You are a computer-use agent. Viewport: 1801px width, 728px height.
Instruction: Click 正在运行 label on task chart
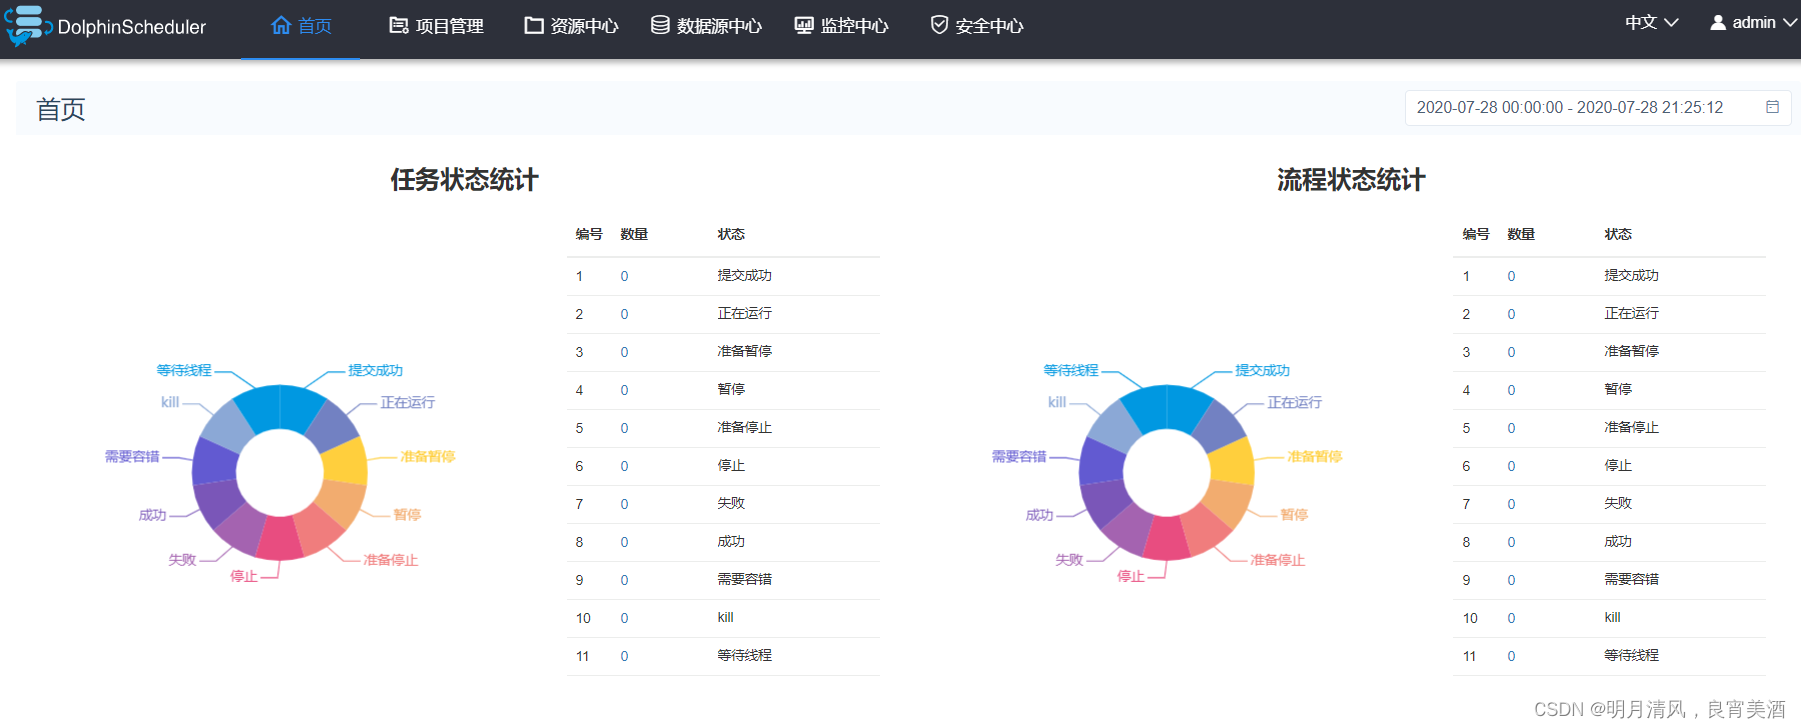pos(407,402)
